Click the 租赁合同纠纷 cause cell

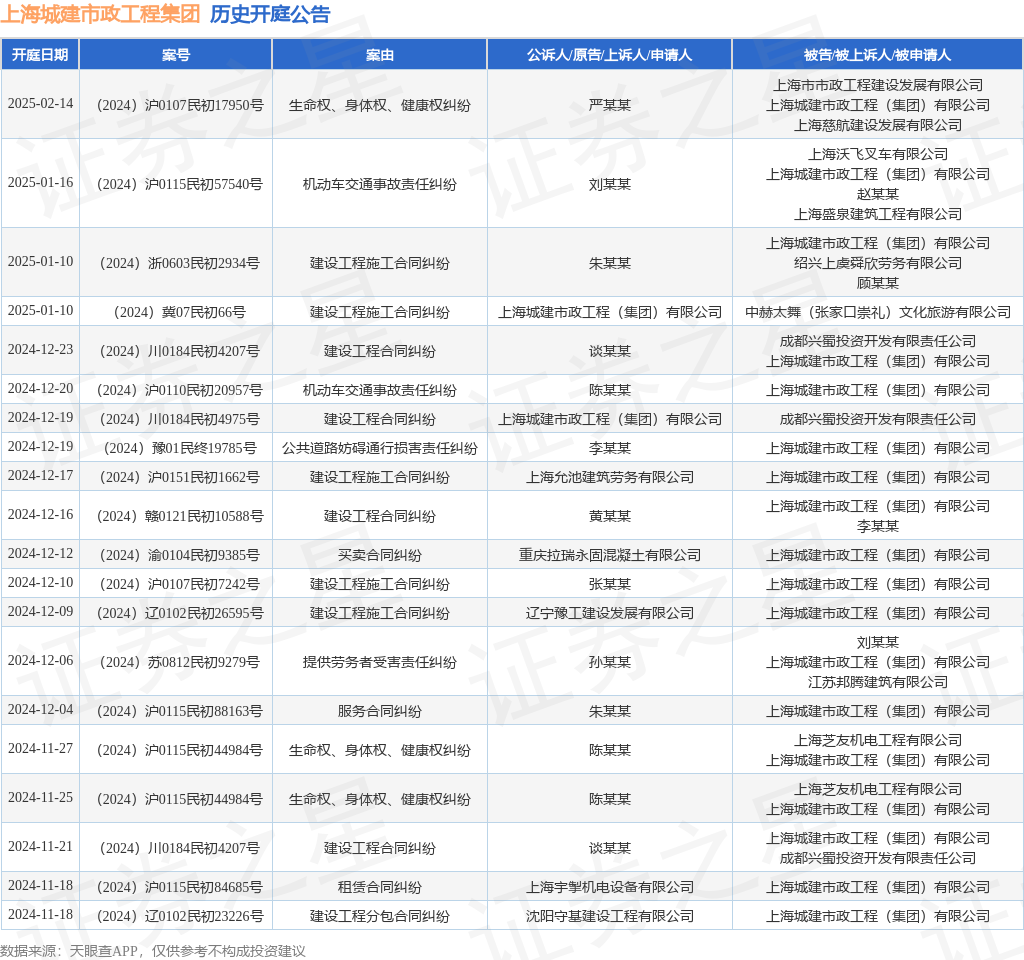click(x=379, y=888)
